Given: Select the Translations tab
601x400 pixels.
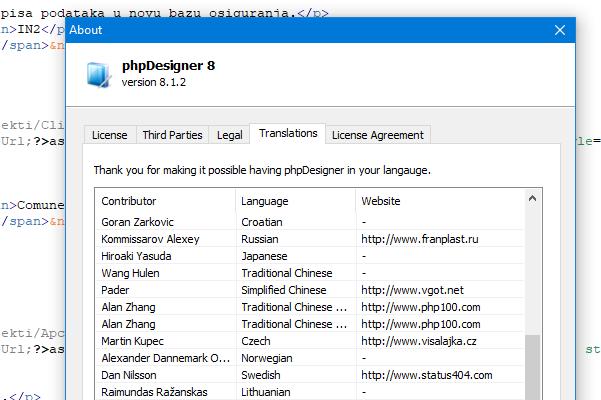Looking at the screenshot, I should click(288, 133).
